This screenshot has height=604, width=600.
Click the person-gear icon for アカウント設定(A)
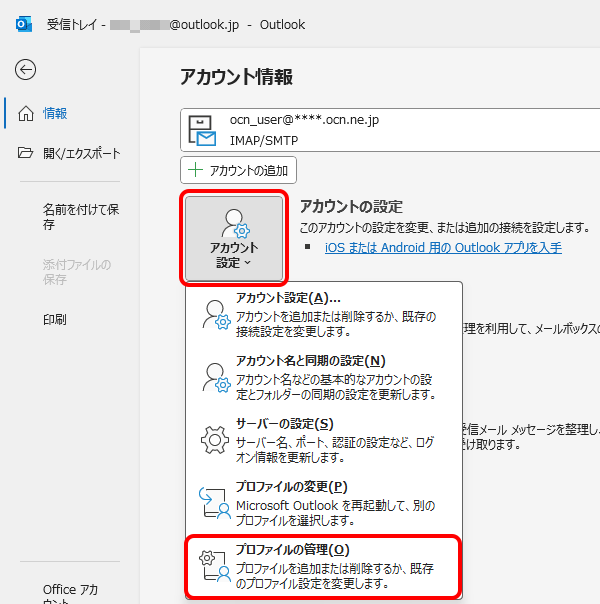[x=216, y=314]
